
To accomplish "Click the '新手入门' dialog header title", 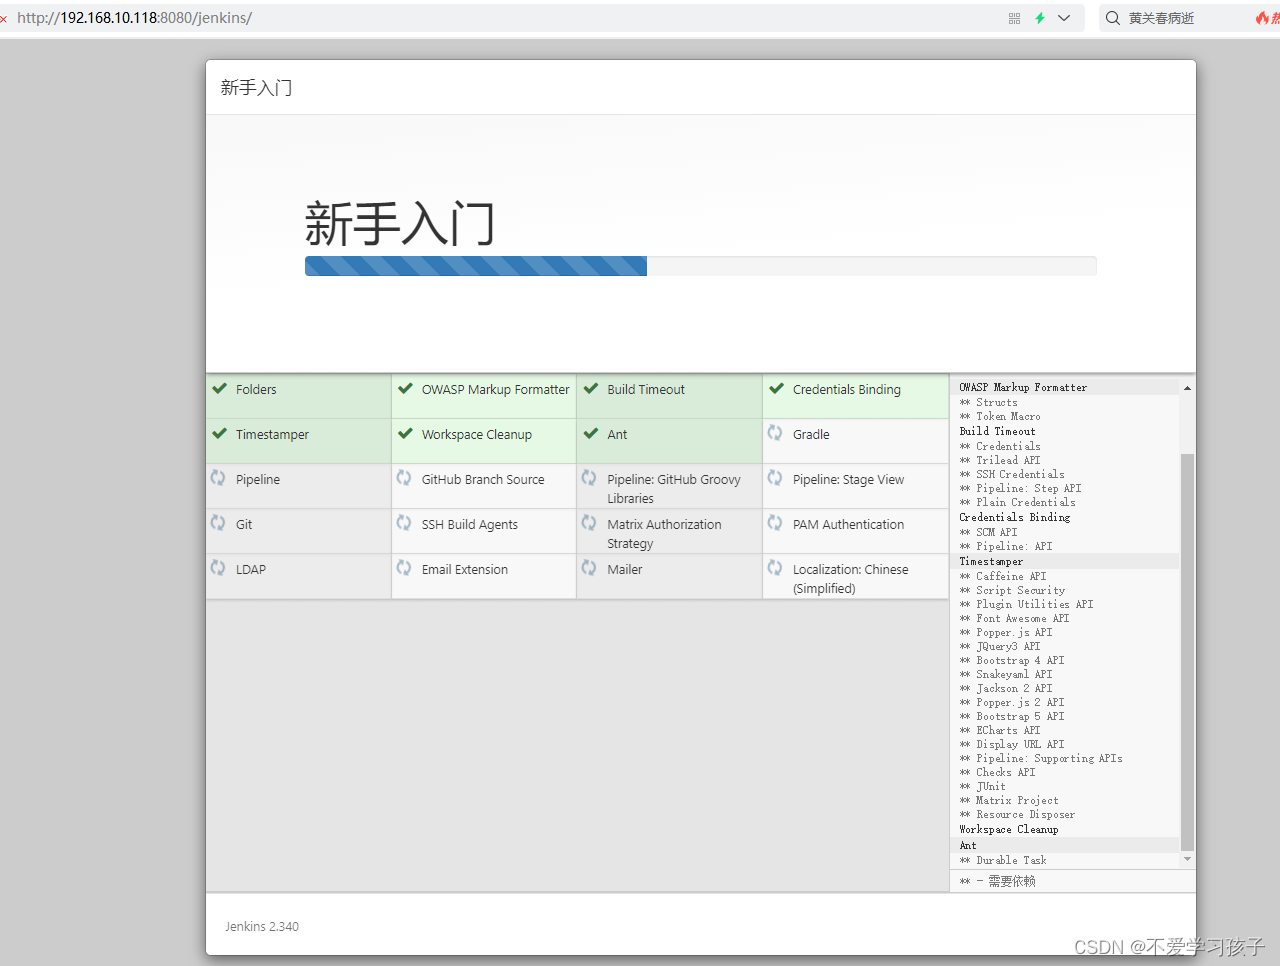I will coord(257,88).
